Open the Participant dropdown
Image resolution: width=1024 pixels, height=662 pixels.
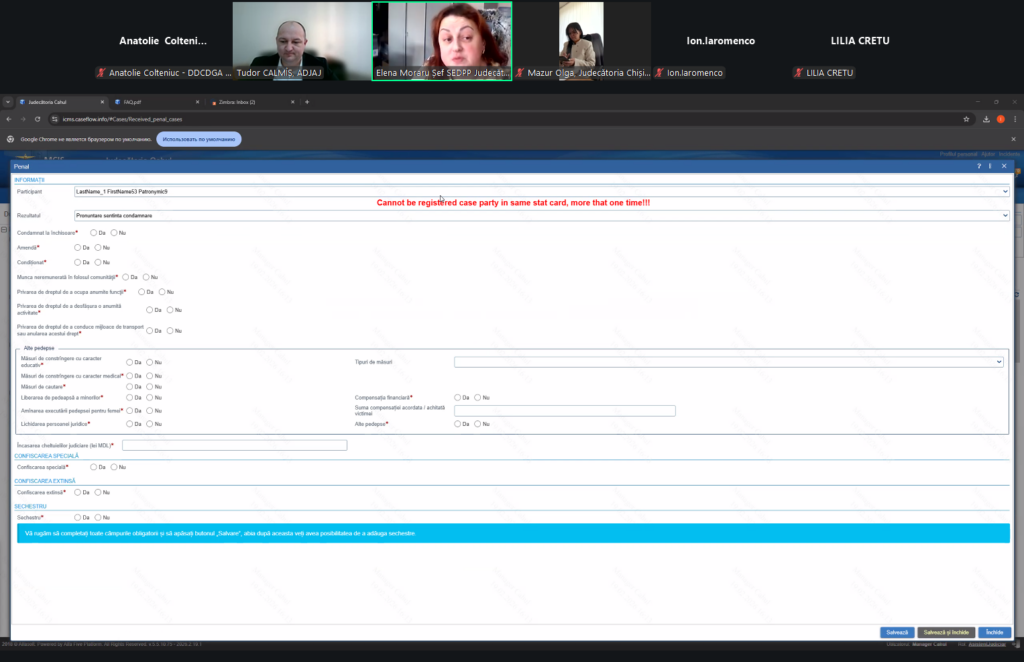pyautogui.click(x=540, y=190)
